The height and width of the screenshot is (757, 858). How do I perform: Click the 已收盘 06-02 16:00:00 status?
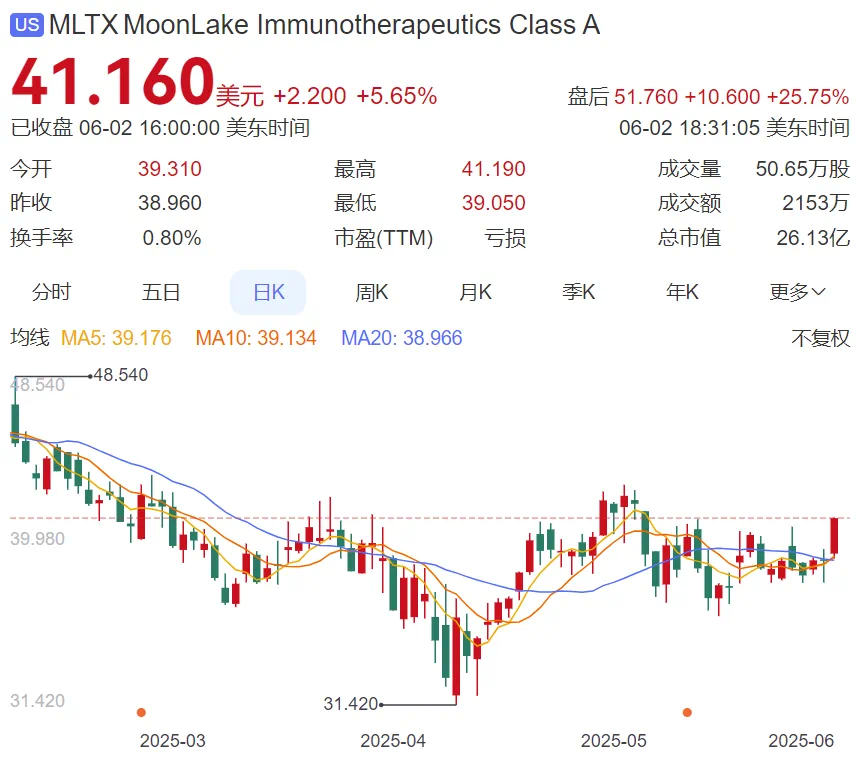coord(160,128)
